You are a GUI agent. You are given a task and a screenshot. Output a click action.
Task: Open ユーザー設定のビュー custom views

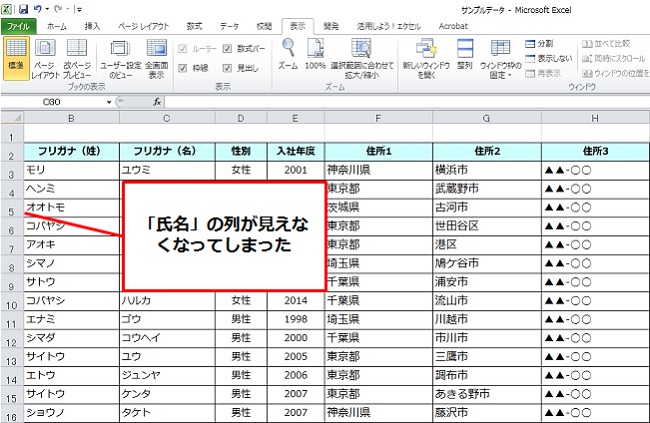[121, 58]
